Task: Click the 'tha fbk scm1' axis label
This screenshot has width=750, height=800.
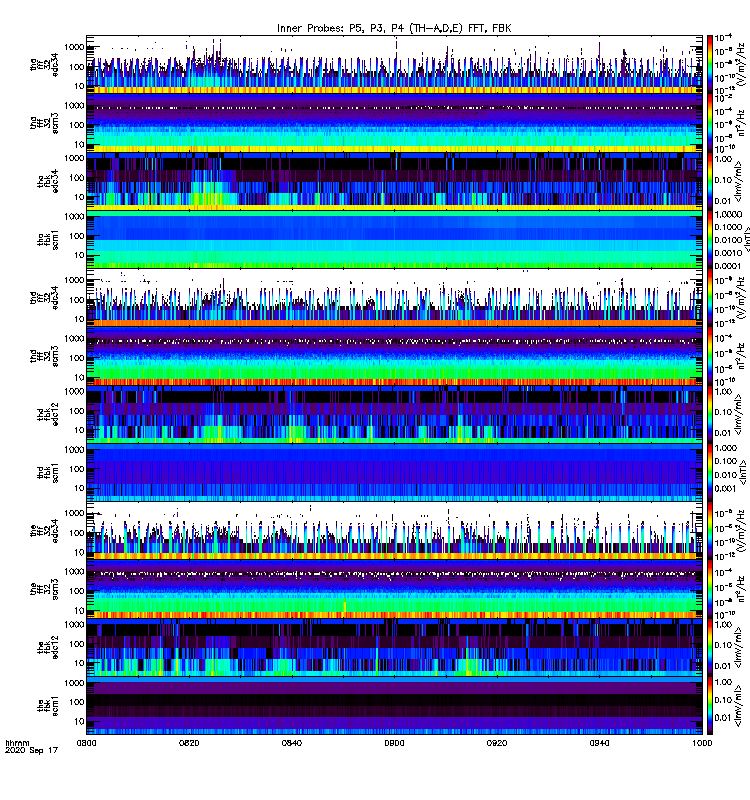Action: [x=48, y=240]
